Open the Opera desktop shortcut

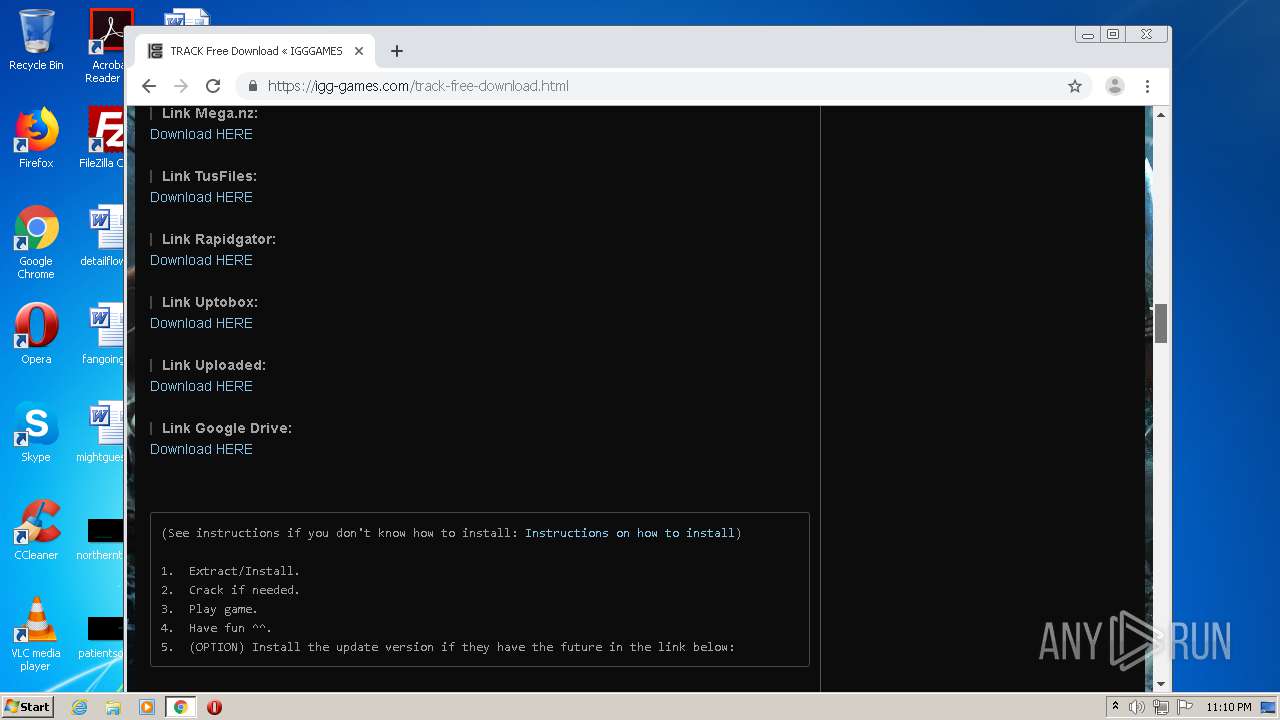point(36,334)
